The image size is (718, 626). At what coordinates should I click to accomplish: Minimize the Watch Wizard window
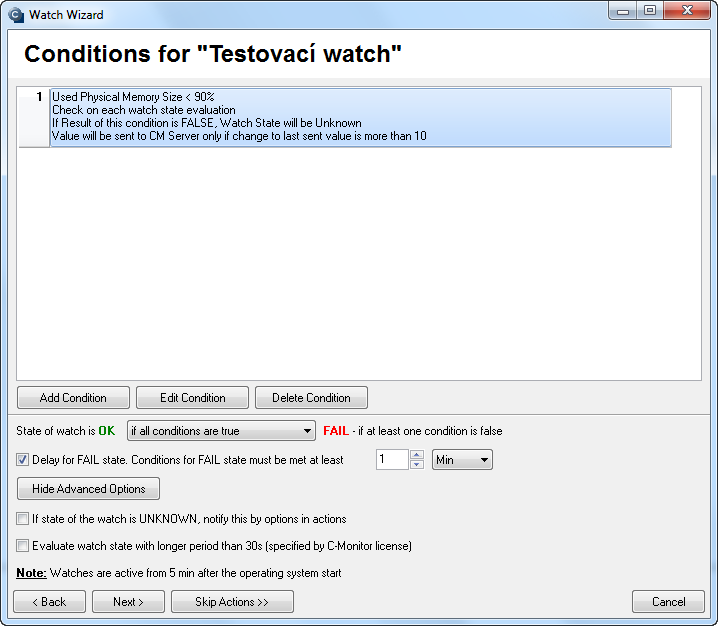[x=623, y=11]
